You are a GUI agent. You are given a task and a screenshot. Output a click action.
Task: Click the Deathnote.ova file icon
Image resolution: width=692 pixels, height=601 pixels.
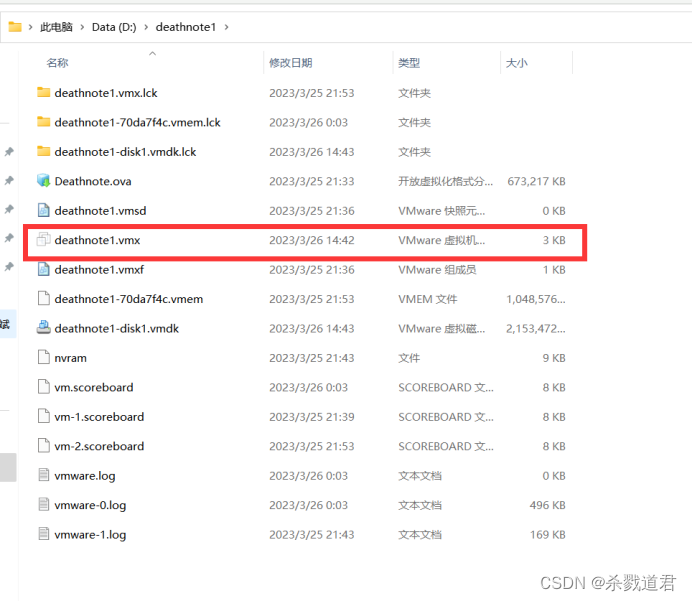click(x=43, y=180)
